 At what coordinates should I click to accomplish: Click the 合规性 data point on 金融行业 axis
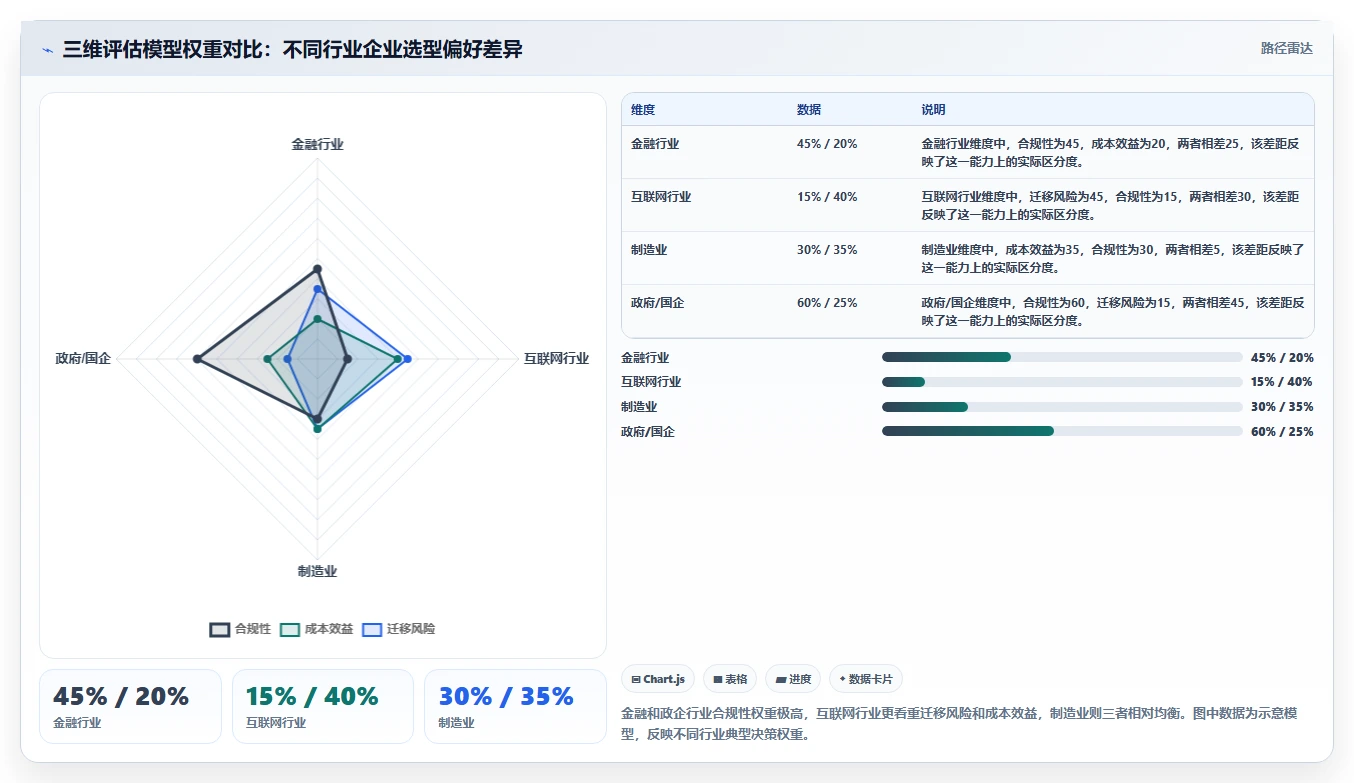317,268
